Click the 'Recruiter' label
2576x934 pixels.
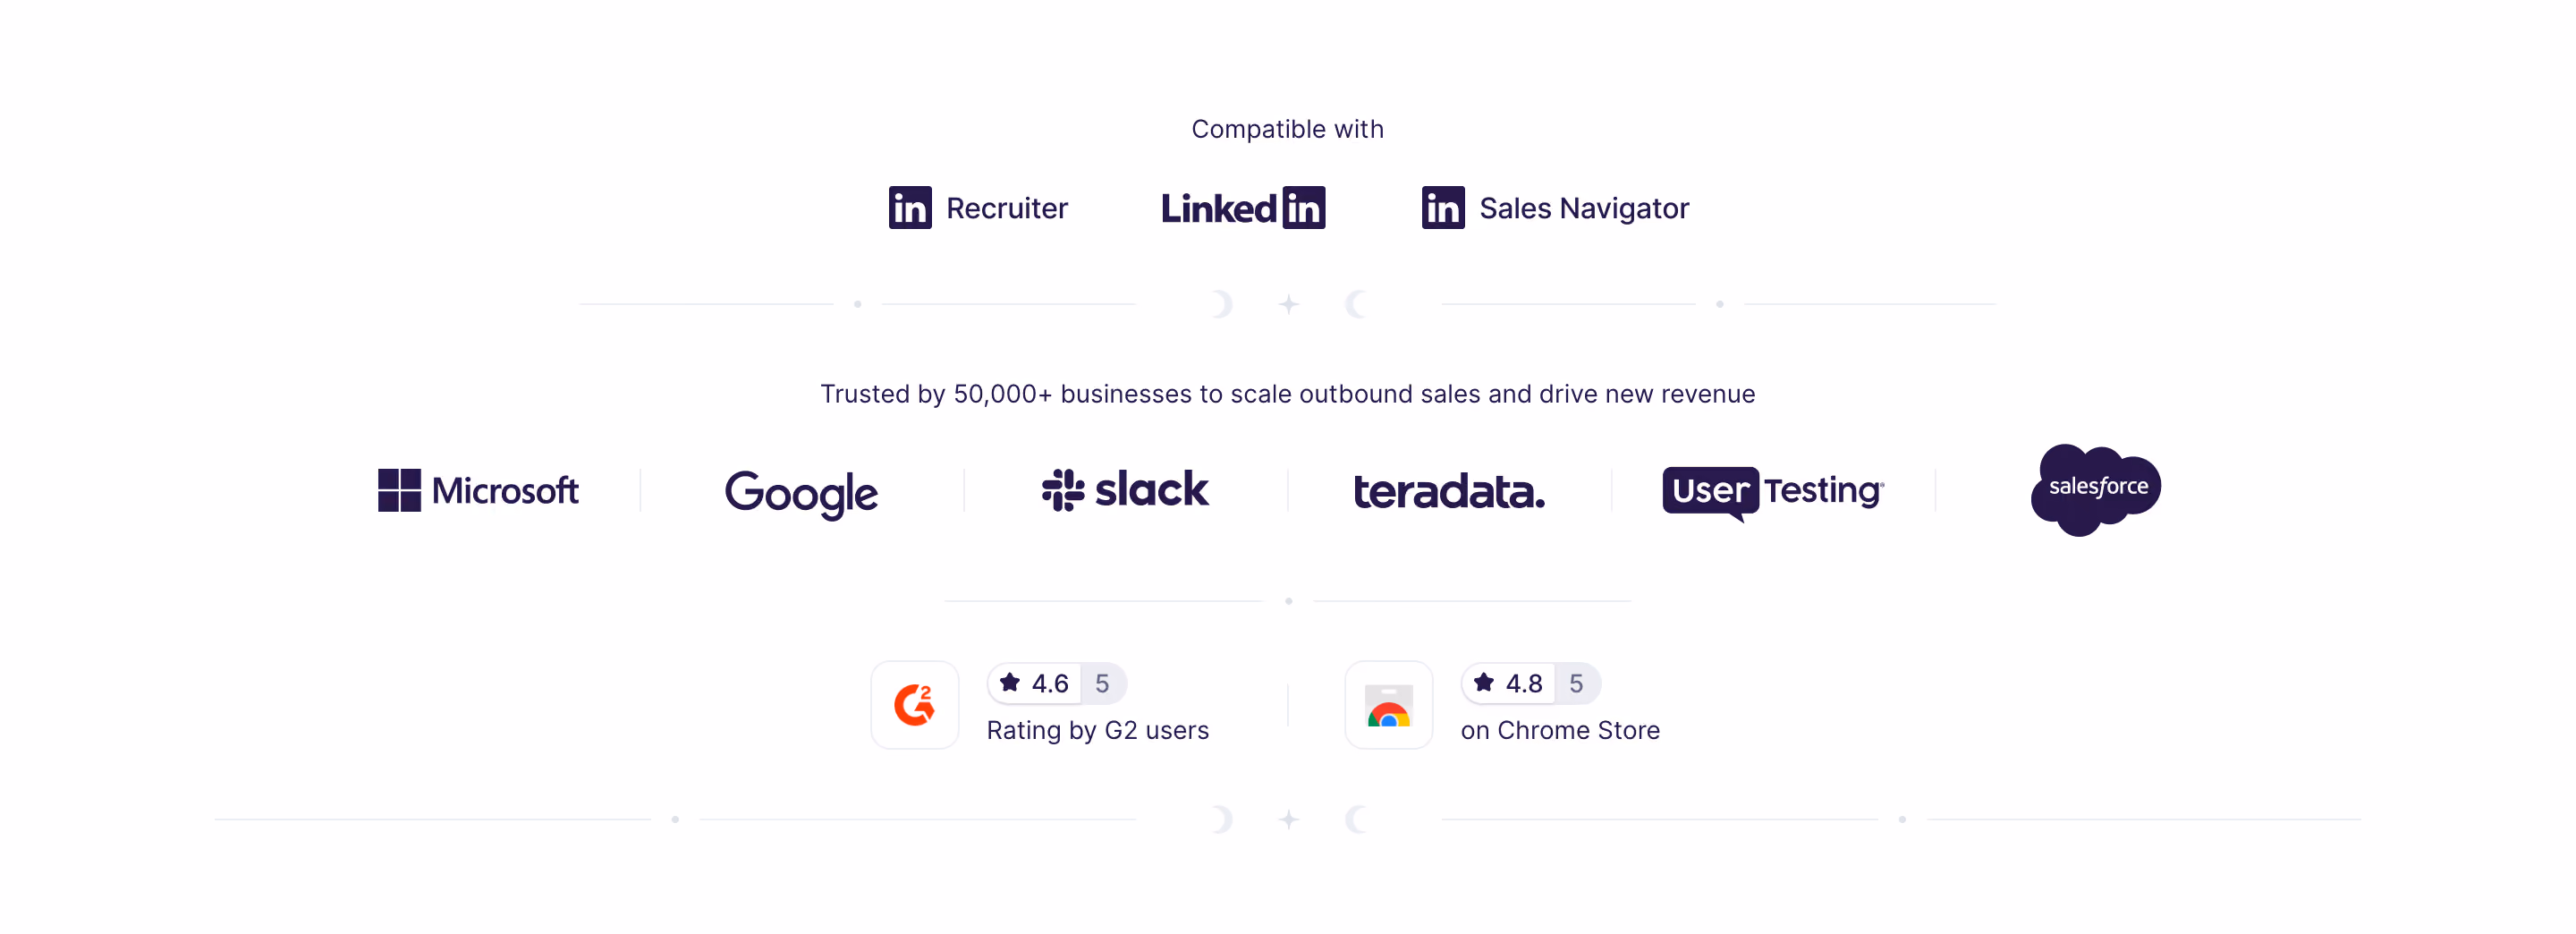[x=1007, y=208]
